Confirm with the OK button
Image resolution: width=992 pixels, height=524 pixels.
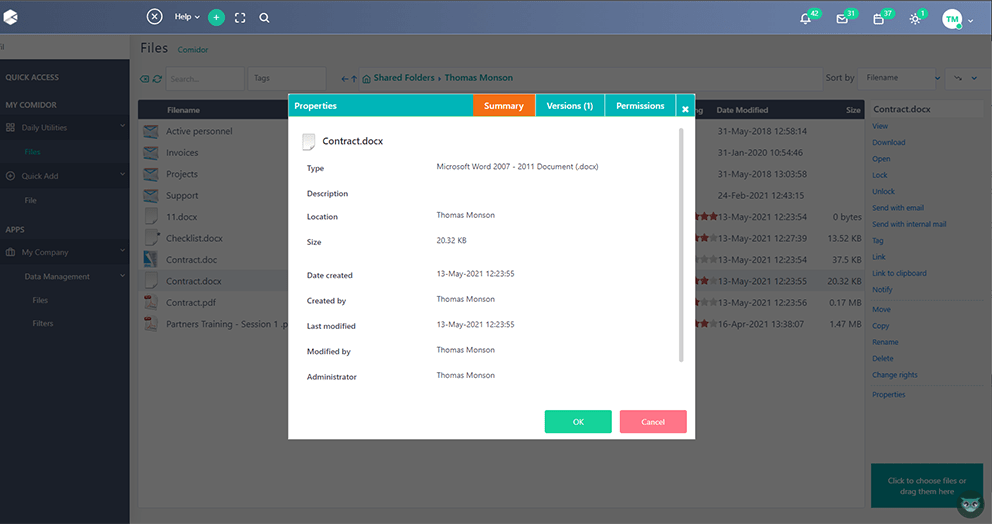pyautogui.click(x=578, y=421)
